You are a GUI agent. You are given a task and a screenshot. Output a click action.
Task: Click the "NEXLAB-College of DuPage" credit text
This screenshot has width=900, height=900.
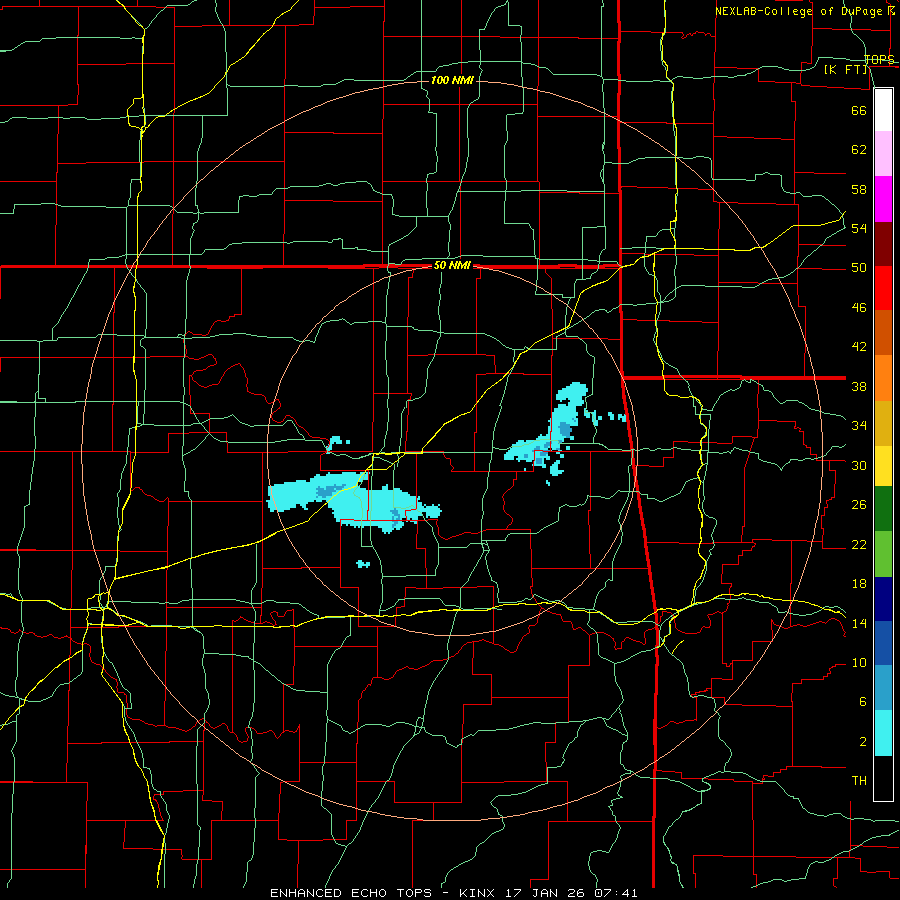800,11
